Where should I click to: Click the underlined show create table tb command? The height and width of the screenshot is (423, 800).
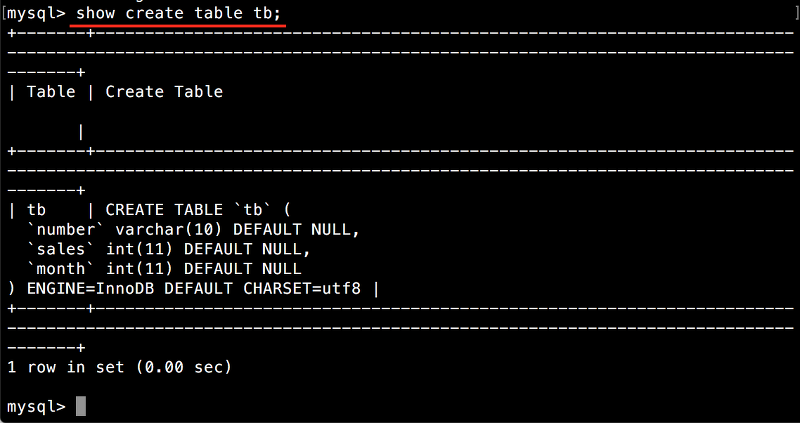point(178,13)
